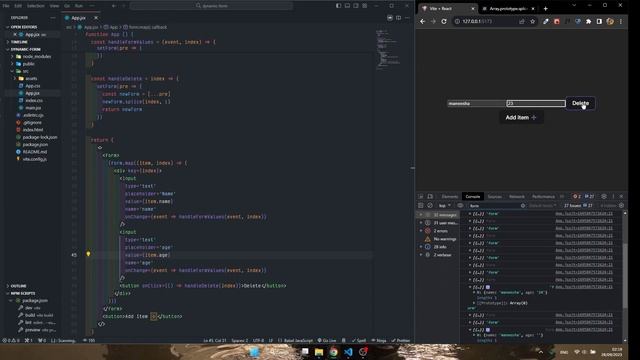The width and height of the screenshot is (640, 360).
Task: Open vite.config.js in Explorer
Action: click(34, 159)
